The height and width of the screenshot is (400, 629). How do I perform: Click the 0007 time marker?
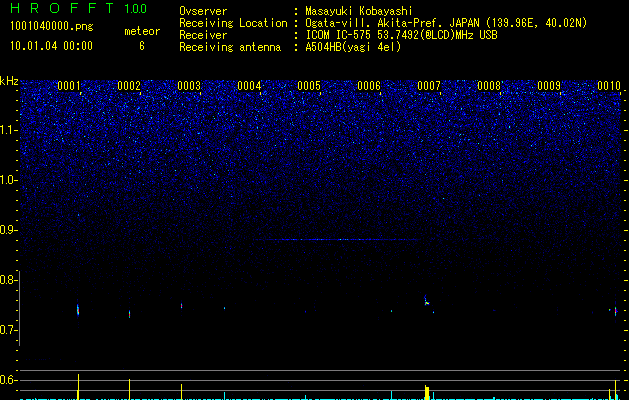click(429, 86)
